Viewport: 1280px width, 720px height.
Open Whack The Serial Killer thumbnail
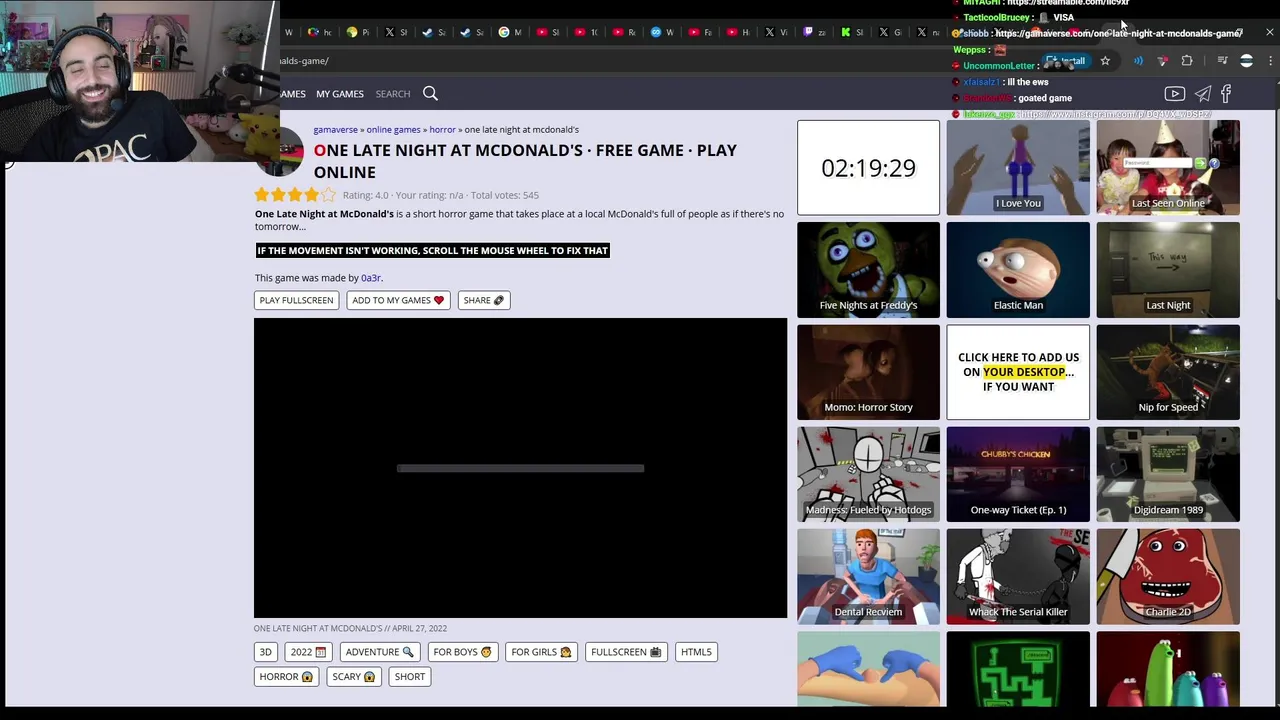pos(1018,577)
